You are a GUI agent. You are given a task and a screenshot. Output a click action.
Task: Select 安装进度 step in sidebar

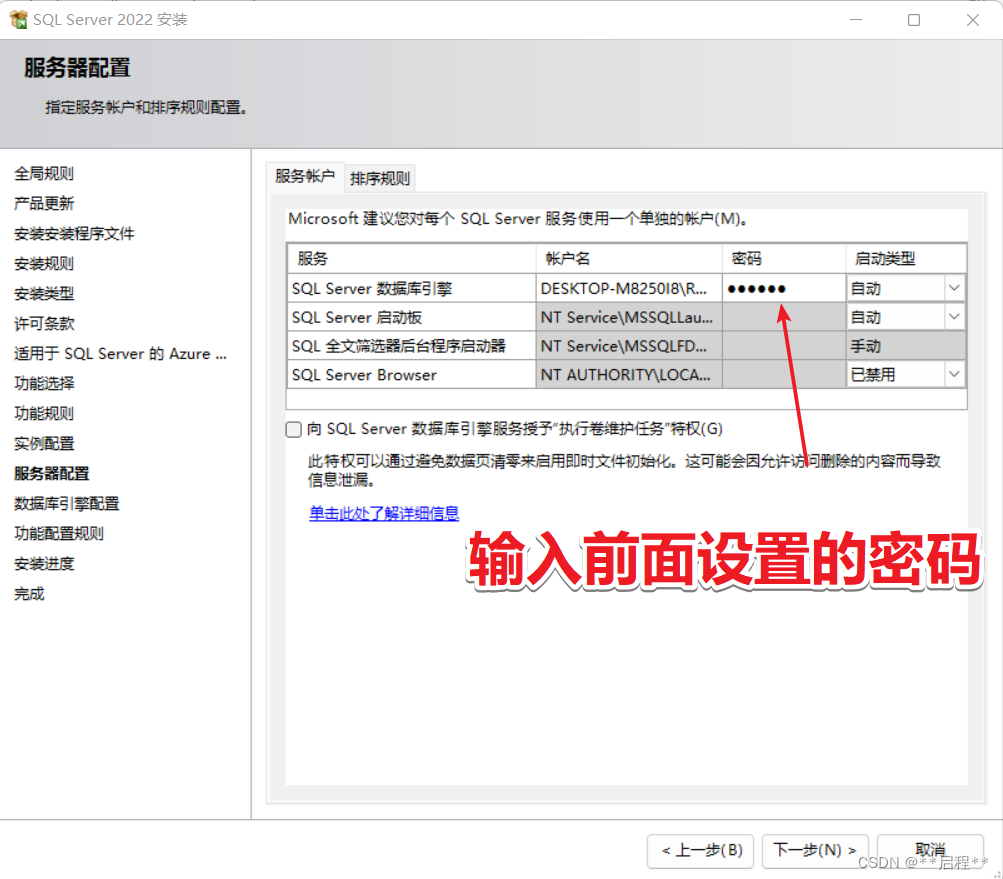(44, 564)
